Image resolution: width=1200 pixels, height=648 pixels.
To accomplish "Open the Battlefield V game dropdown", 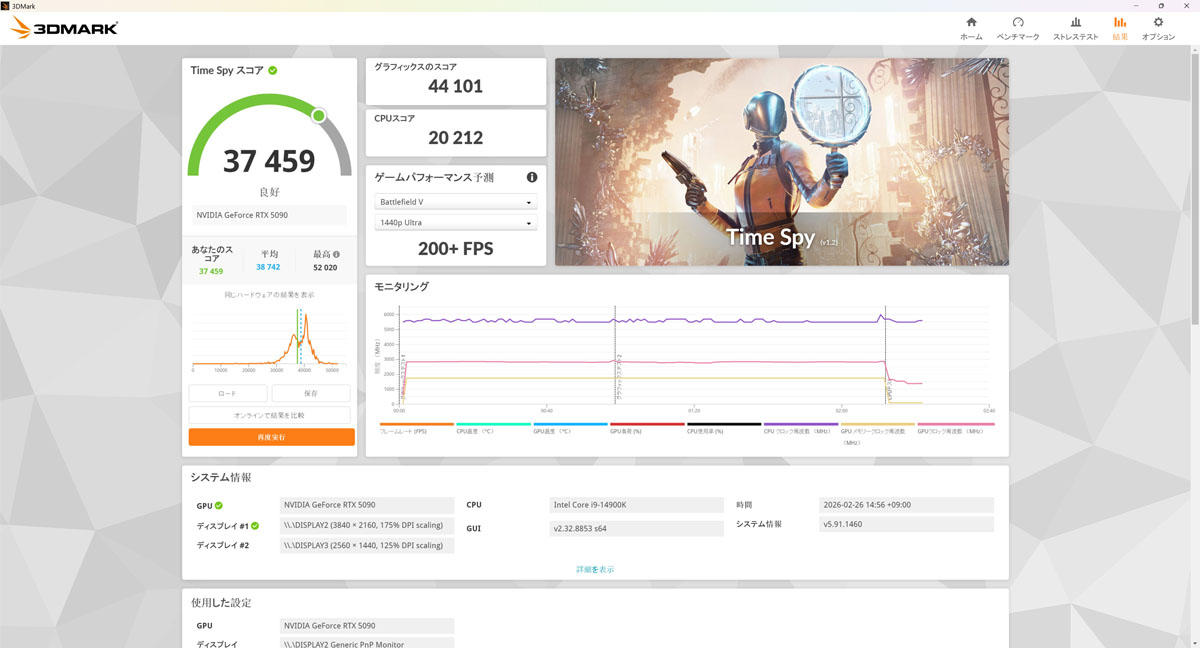I will point(455,202).
